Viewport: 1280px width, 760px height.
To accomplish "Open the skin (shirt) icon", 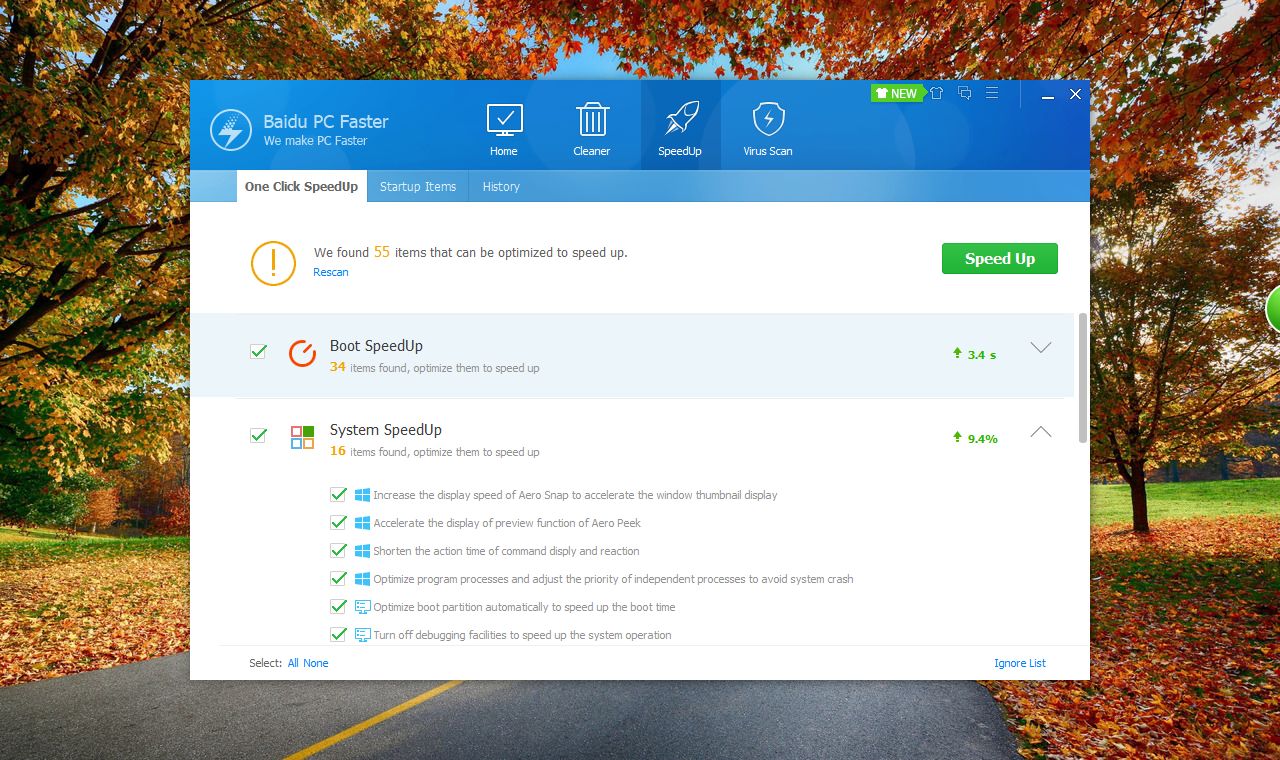I will tap(936, 93).
